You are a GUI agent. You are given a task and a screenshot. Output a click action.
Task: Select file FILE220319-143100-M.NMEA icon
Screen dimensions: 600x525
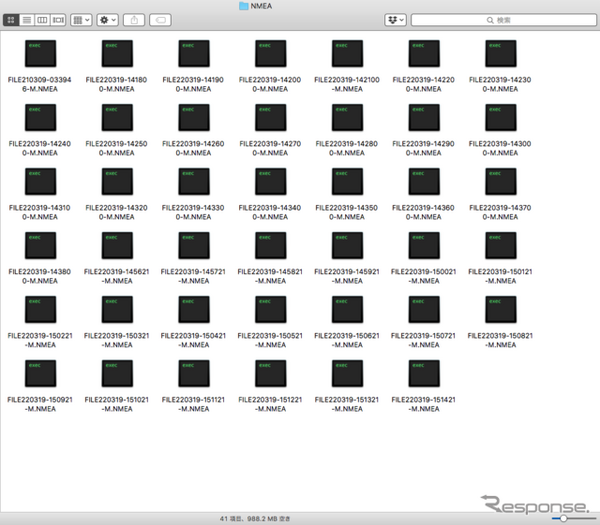(x=41, y=181)
